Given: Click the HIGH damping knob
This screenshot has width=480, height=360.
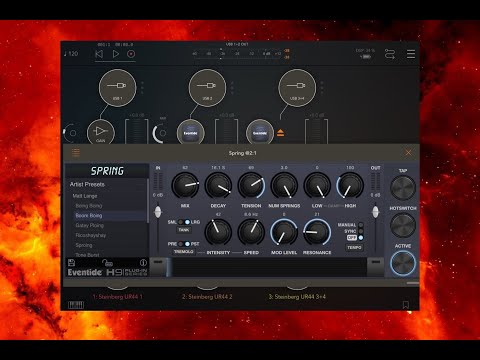Looking at the screenshot, I should [x=350, y=185].
